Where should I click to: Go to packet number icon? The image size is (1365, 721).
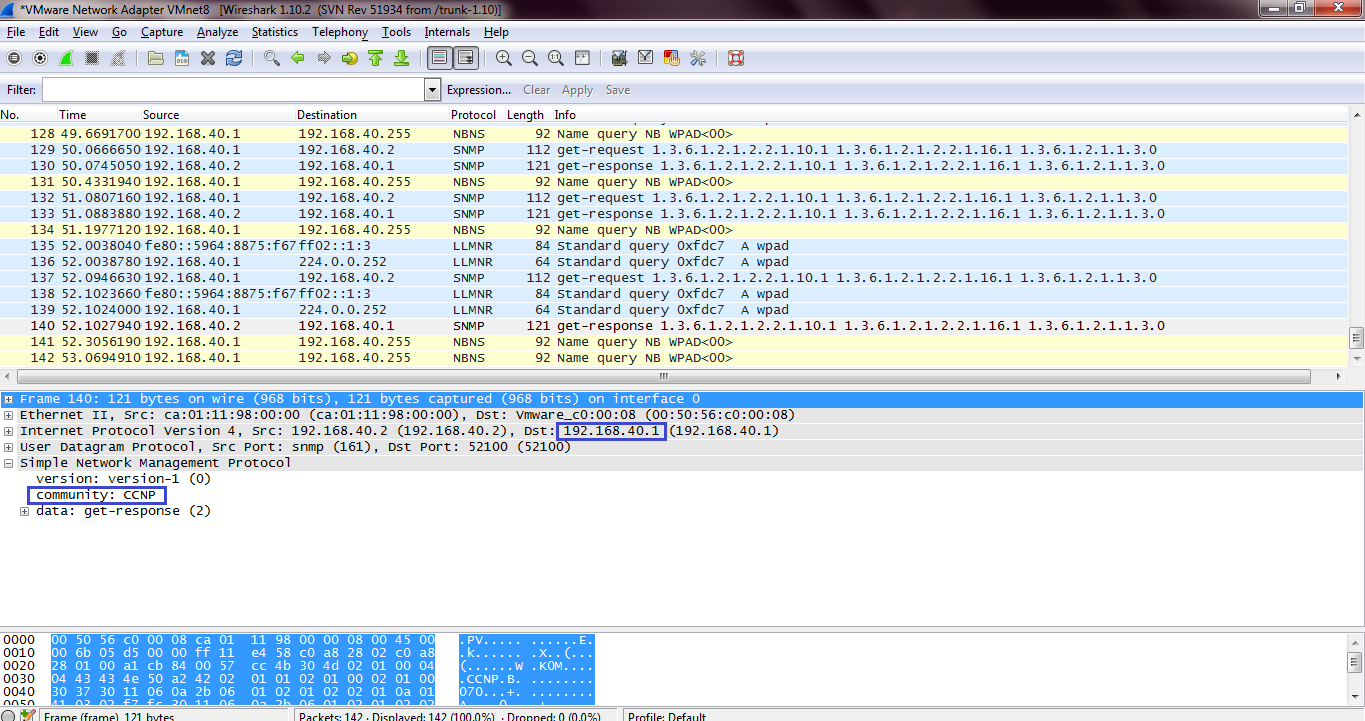[350, 58]
